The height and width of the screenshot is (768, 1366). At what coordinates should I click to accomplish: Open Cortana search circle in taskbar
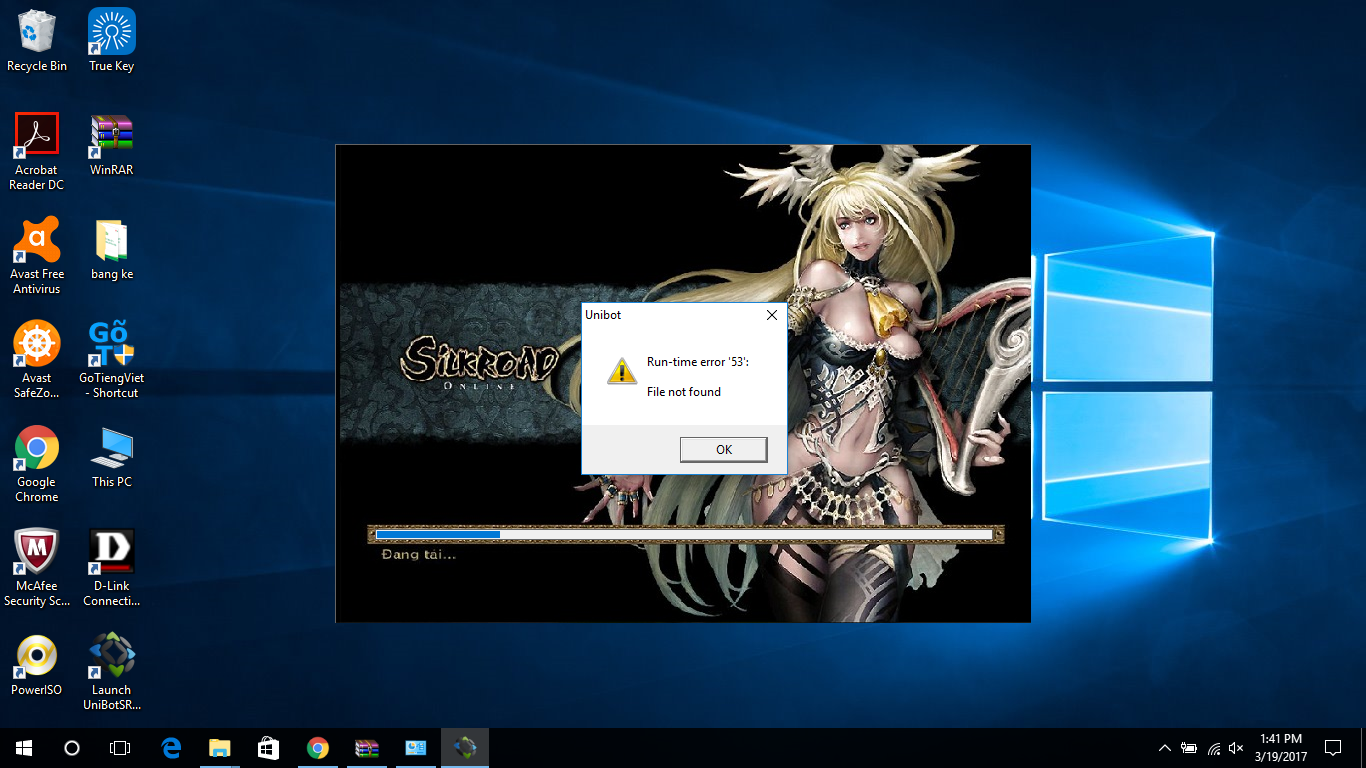72,748
